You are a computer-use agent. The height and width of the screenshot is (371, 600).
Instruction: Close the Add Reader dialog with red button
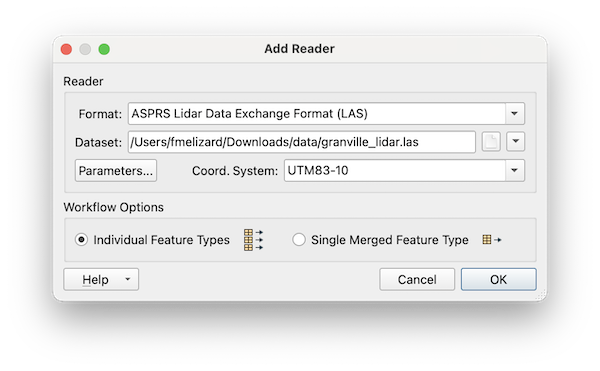point(66,49)
